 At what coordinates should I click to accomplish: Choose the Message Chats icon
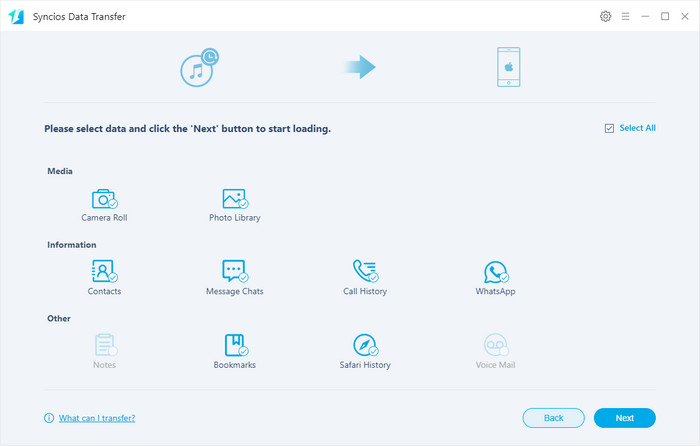[235, 271]
